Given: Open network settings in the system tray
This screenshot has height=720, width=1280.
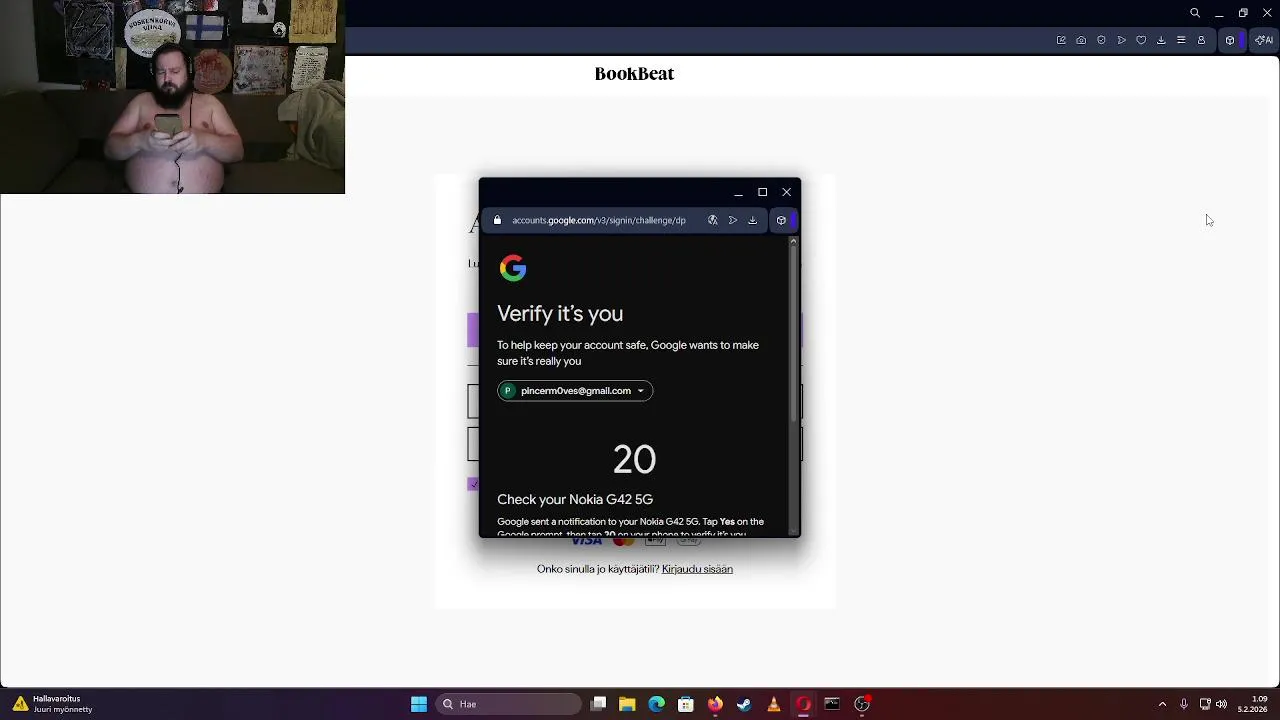Looking at the screenshot, I should coord(1205,704).
